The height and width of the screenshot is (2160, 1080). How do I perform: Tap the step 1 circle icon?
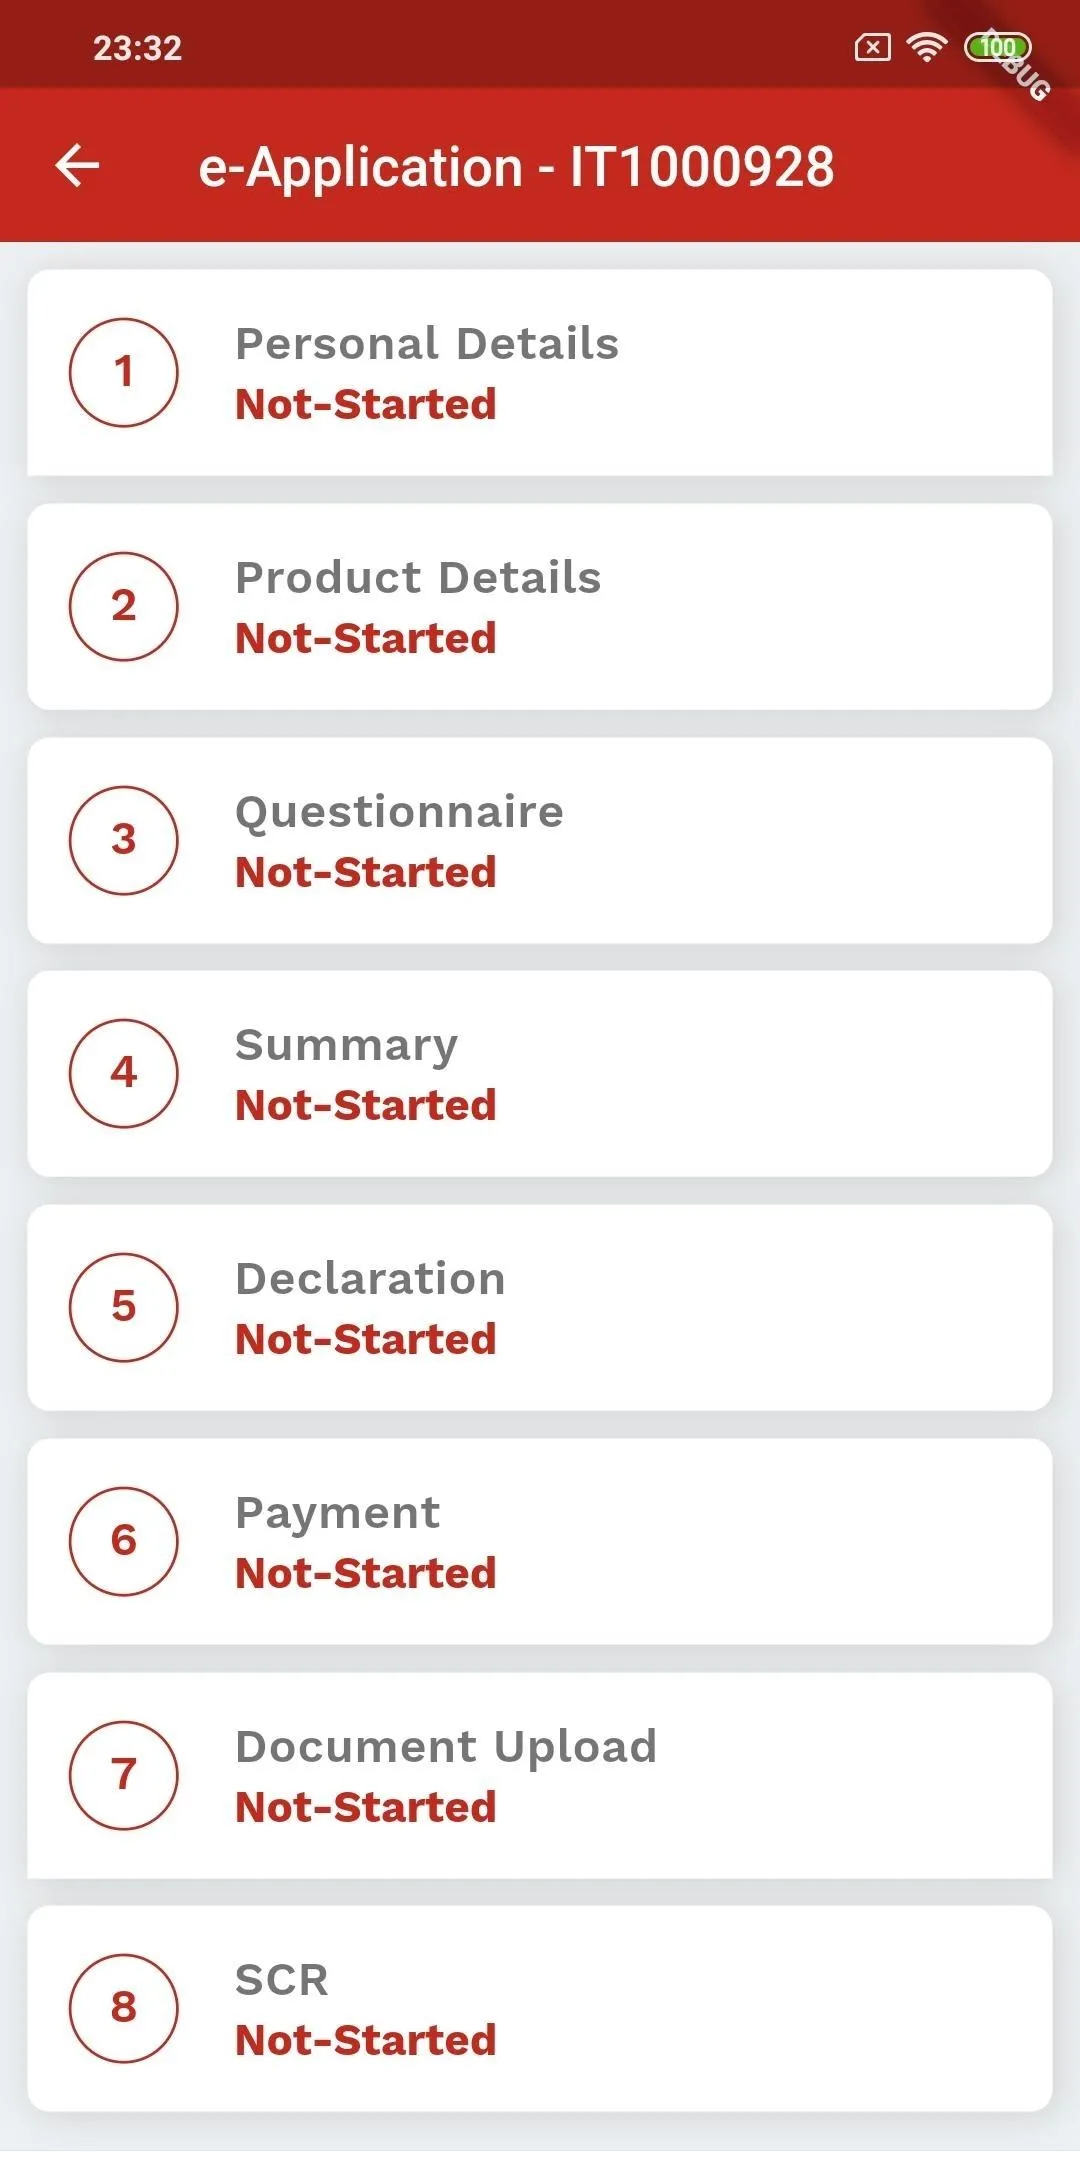tap(124, 372)
